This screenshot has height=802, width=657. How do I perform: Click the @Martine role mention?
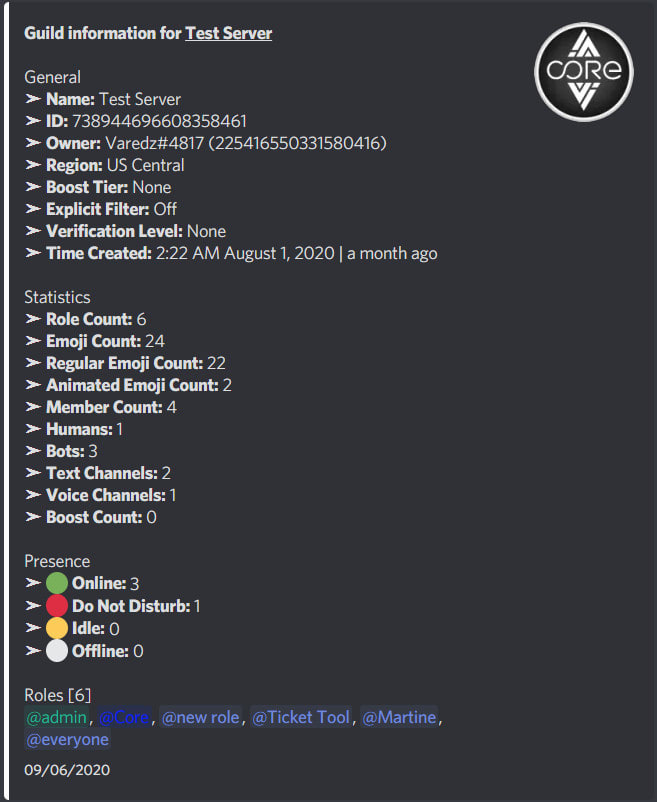(x=399, y=717)
